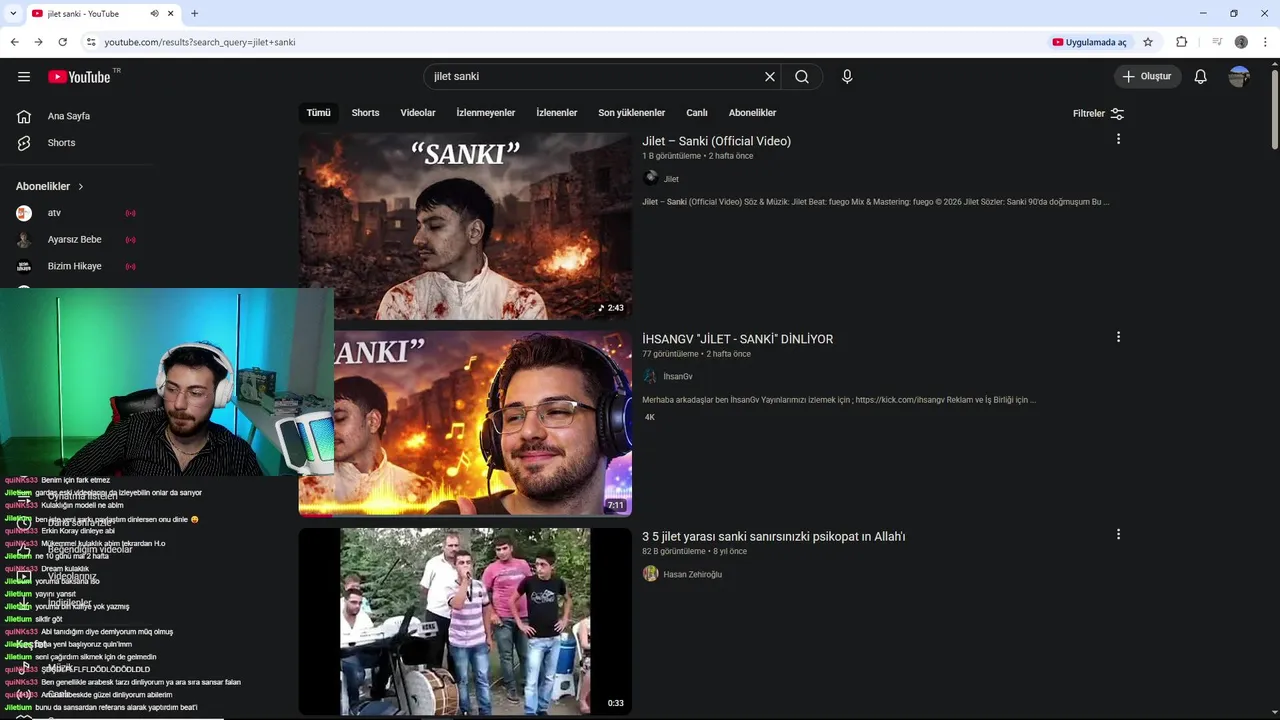
Task: Start voice search with the microphone icon
Action: (847, 77)
